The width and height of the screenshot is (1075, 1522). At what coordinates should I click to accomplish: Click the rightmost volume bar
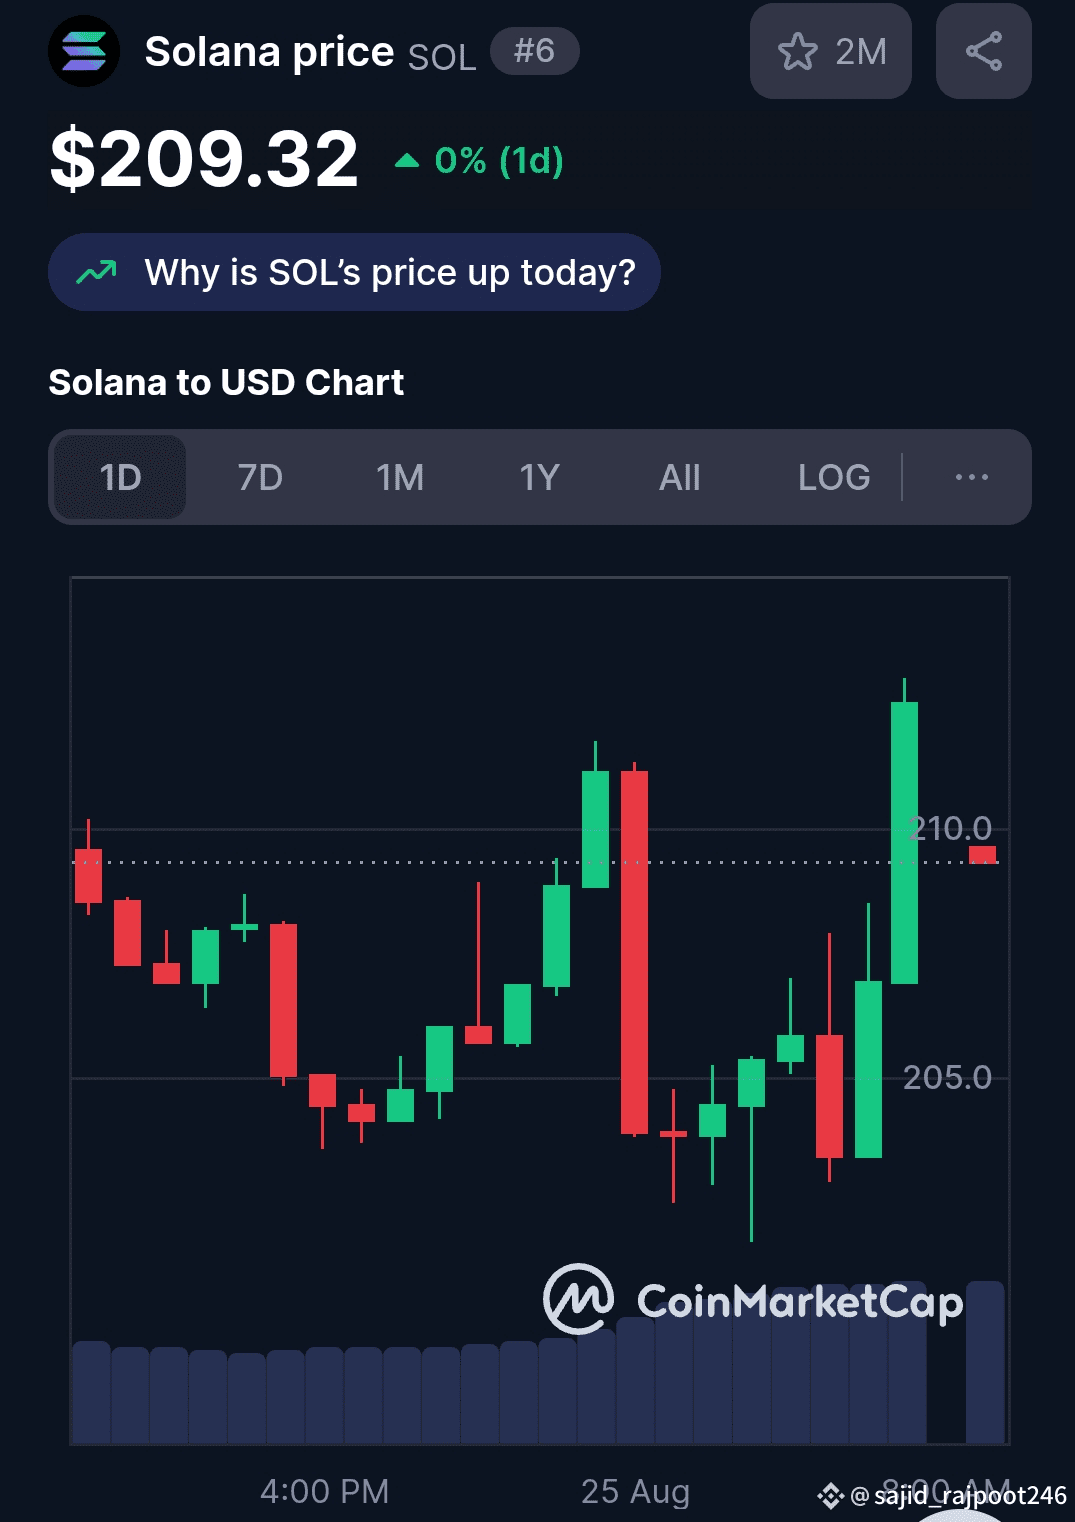[x=985, y=1362]
